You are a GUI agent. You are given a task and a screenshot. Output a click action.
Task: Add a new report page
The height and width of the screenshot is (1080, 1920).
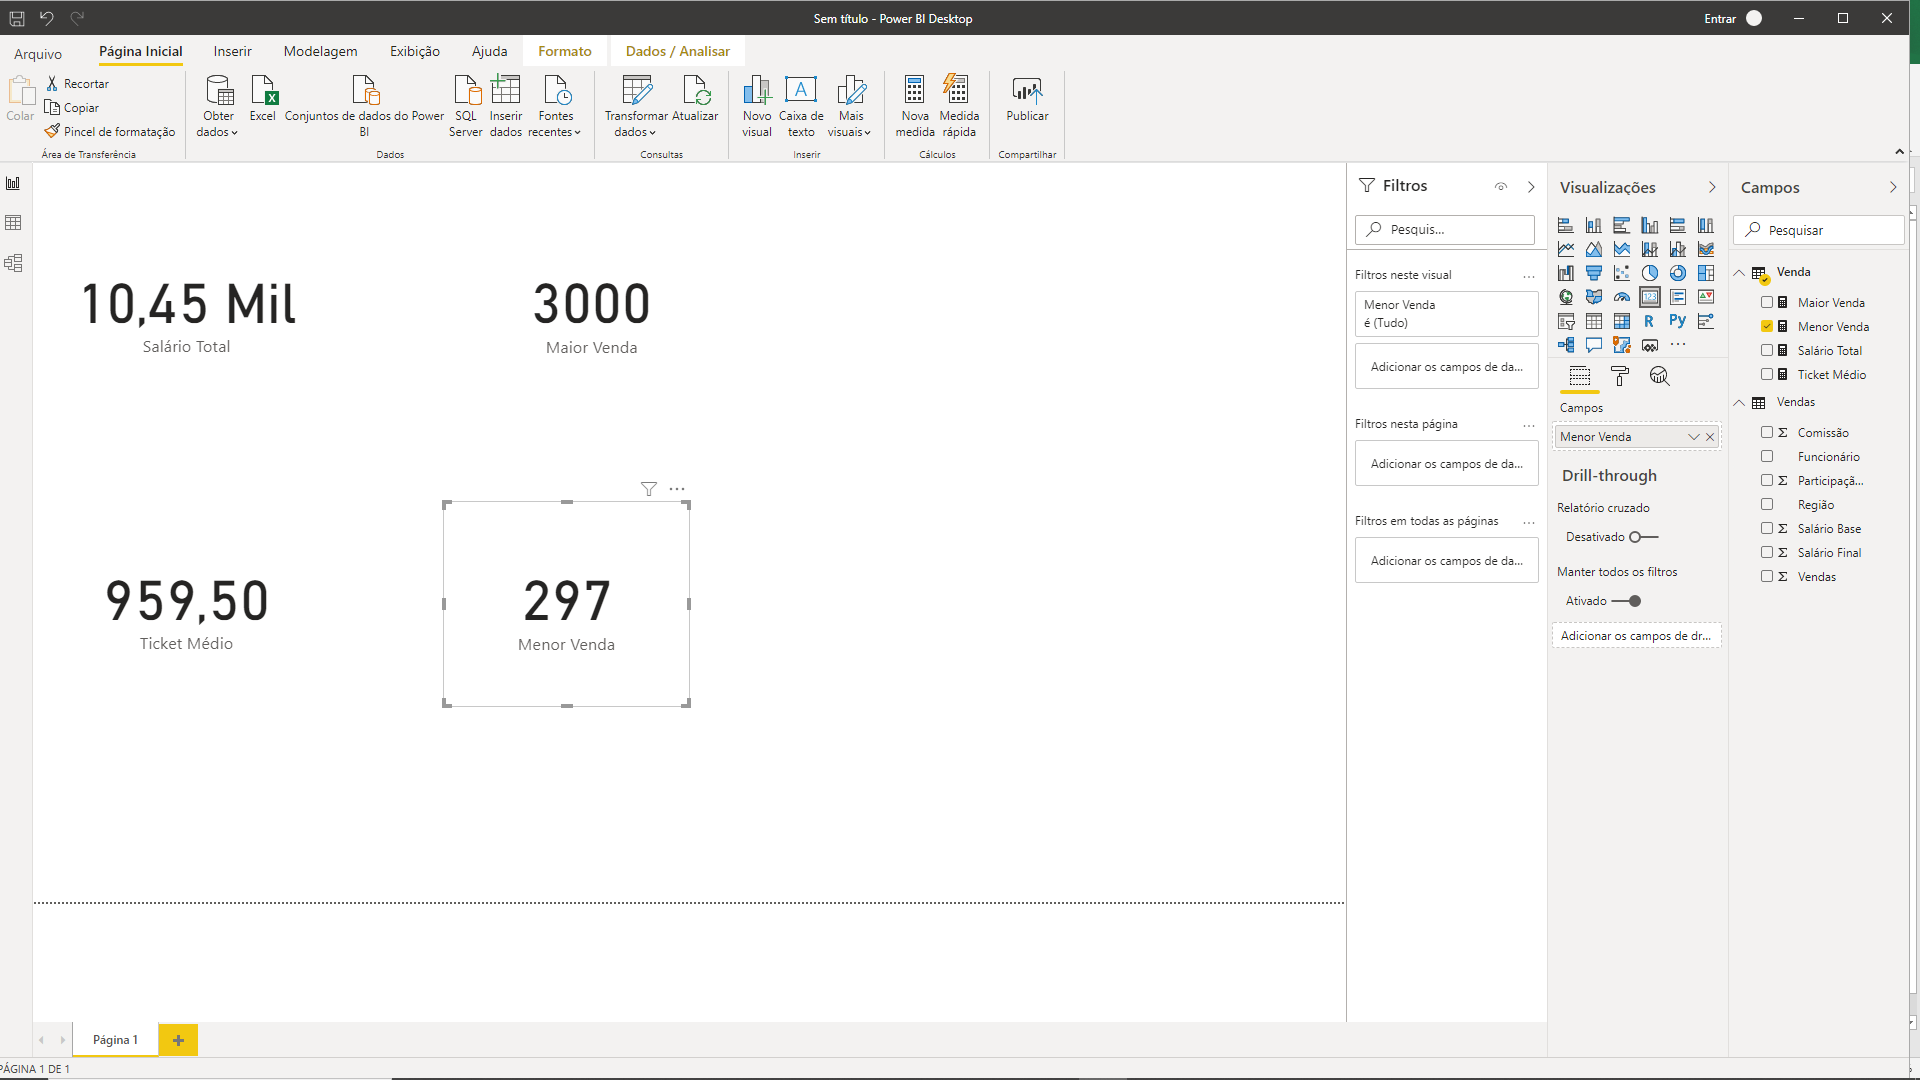(x=178, y=1040)
